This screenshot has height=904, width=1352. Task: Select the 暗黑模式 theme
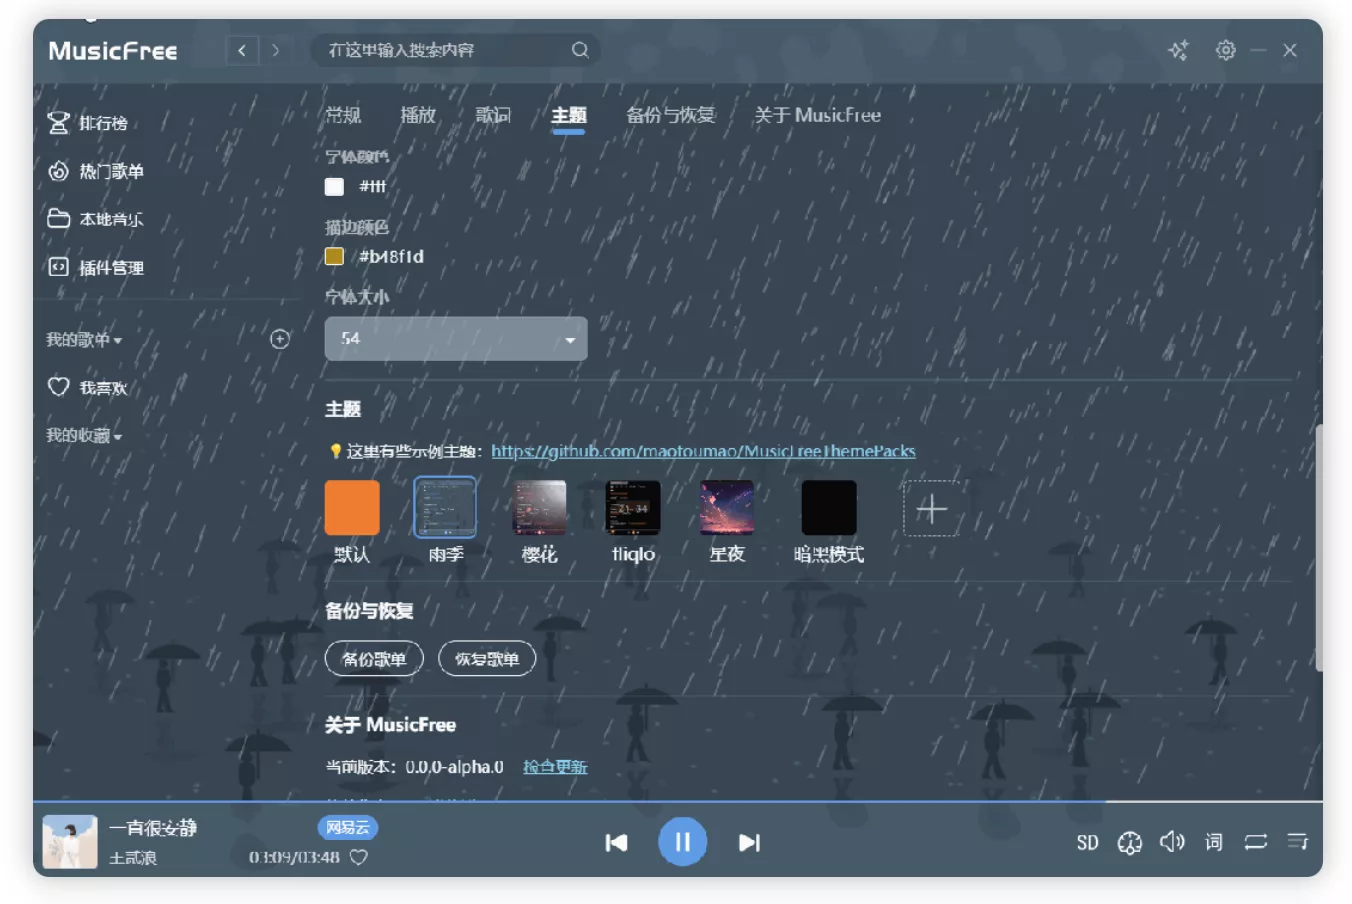tap(829, 508)
